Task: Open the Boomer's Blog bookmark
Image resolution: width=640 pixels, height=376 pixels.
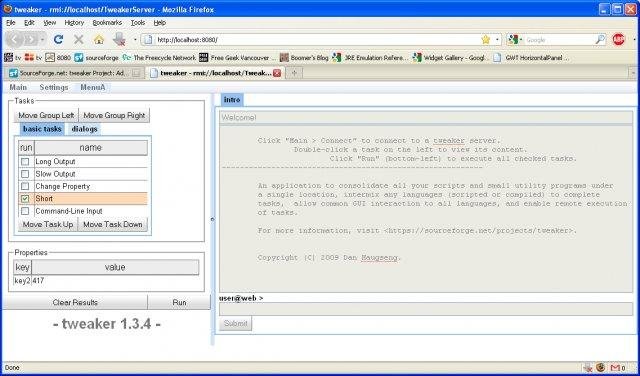Action: 304,58
